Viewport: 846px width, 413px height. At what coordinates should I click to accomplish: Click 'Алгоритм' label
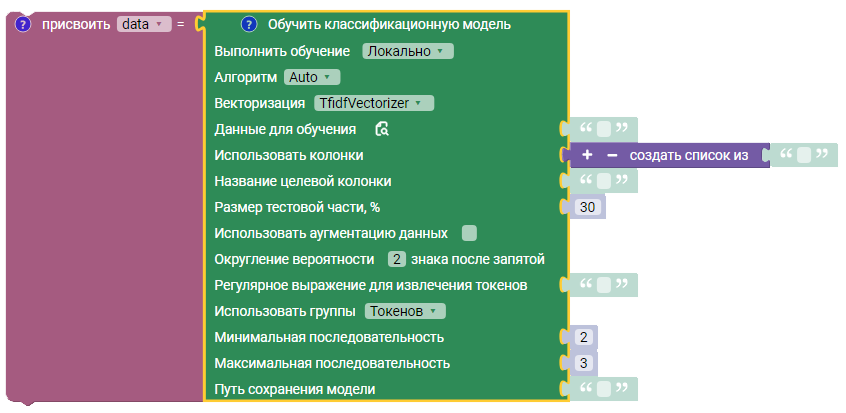(x=245, y=77)
